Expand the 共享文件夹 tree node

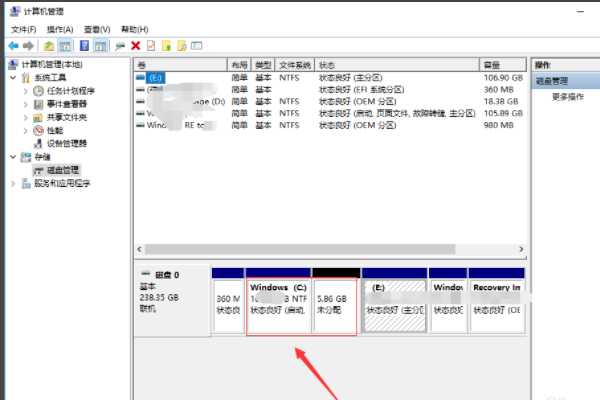point(26,117)
